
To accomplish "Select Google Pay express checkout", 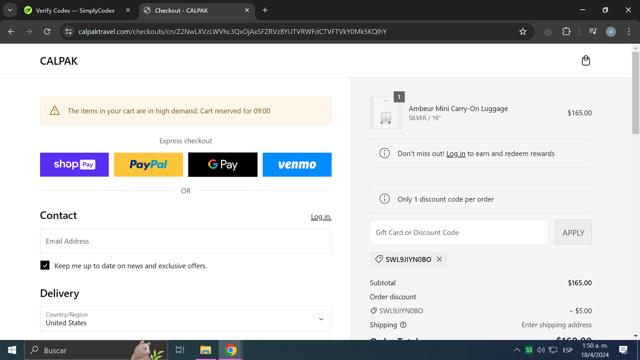I will 223,164.
